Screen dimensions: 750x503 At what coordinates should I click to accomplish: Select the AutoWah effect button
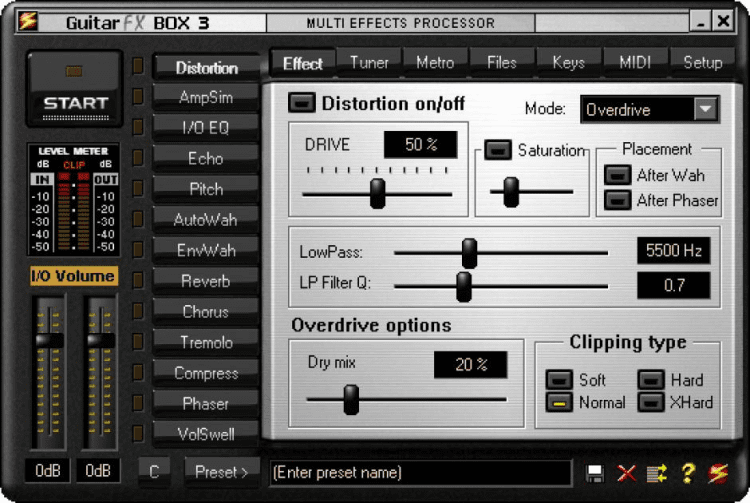[207, 220]
